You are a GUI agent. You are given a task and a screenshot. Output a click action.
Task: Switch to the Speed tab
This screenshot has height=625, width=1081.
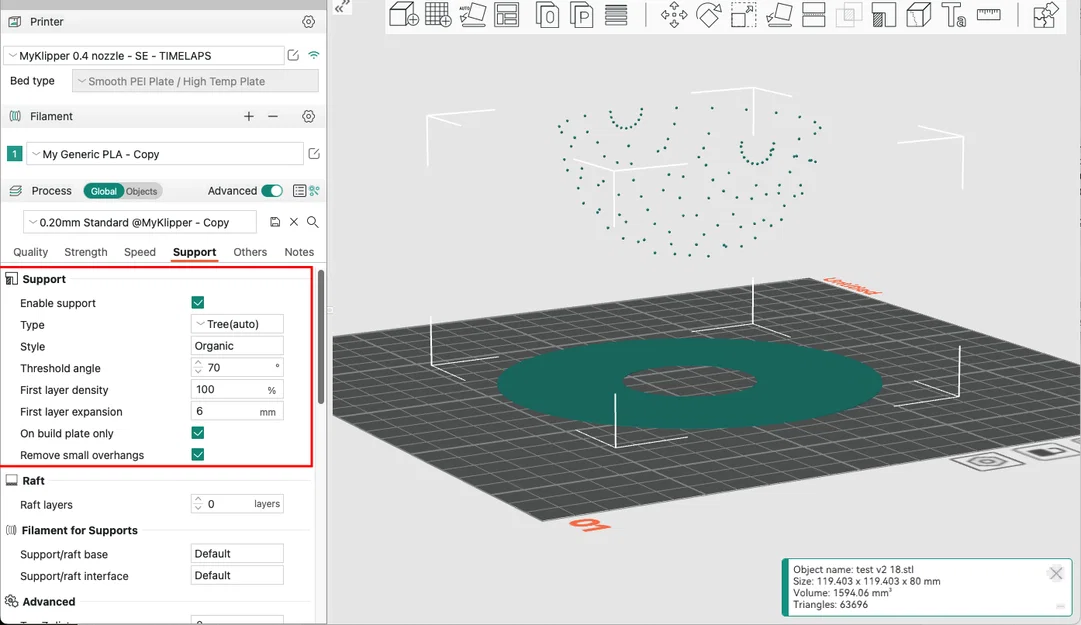coord(140,252)
